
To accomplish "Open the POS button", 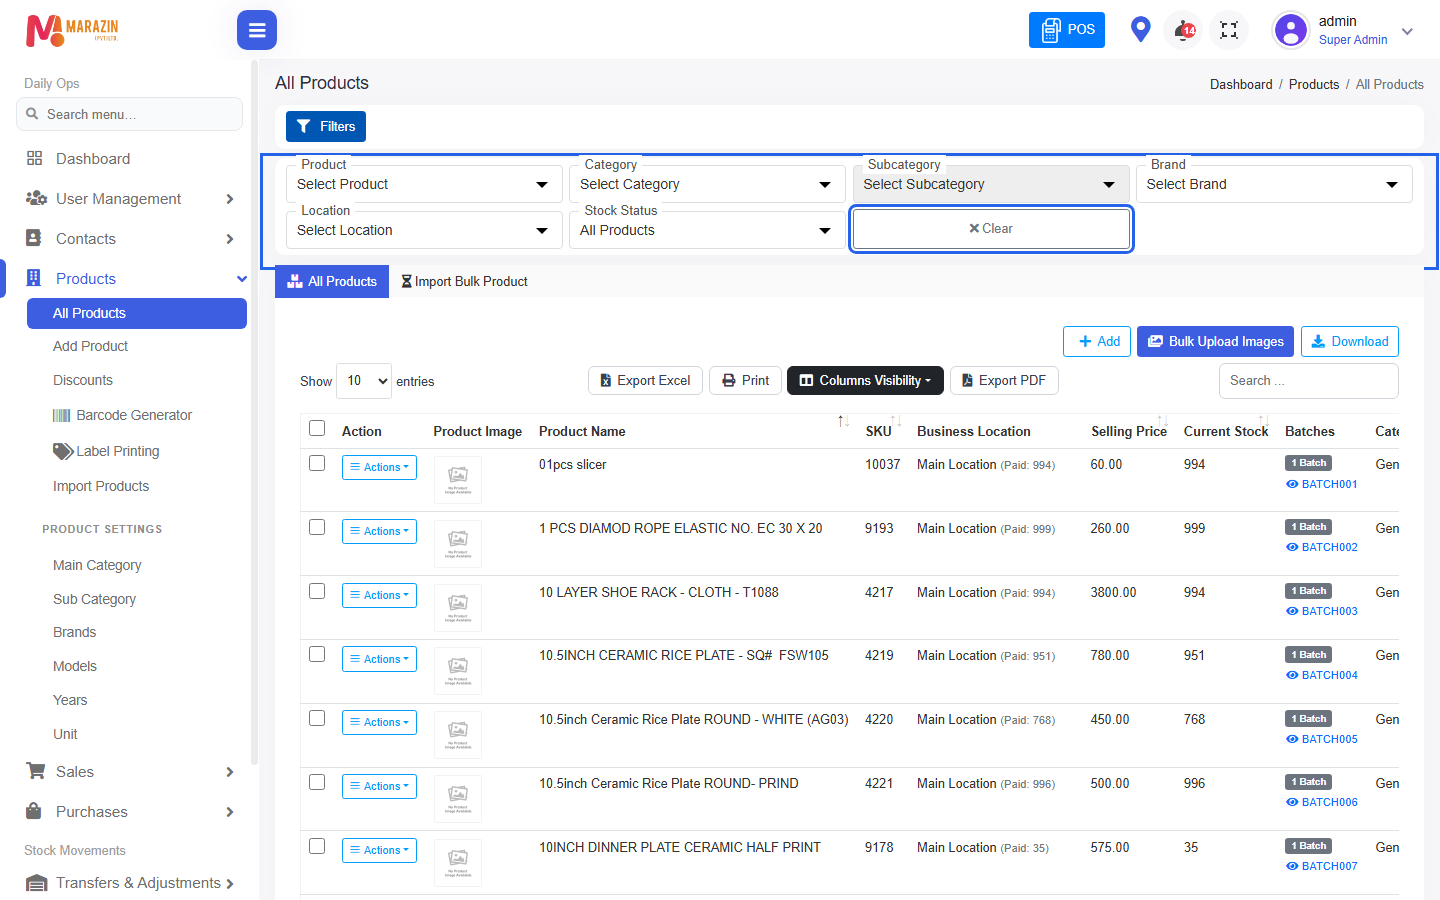I will click(x=1067, y=30).
